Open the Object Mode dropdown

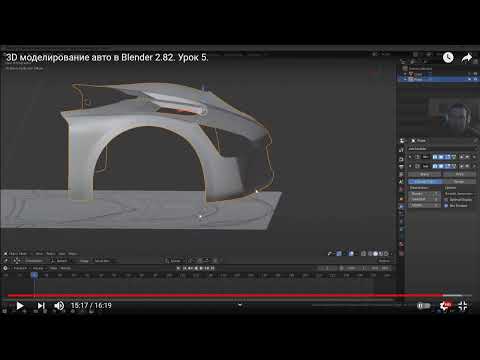[17, 254]
